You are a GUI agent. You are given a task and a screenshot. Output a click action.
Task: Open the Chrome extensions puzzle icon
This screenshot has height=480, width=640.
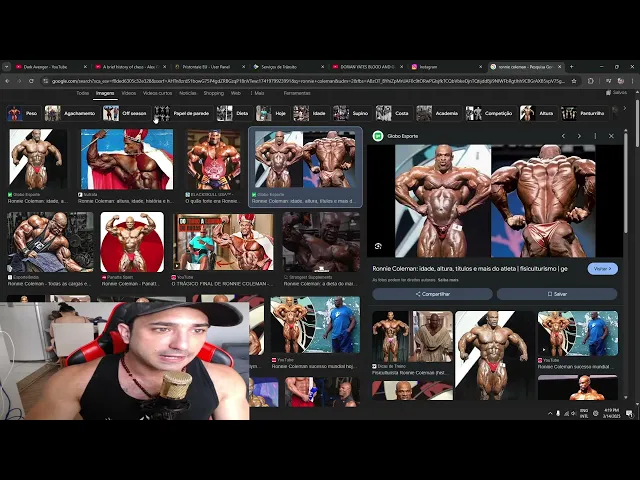tap(591, 81)
